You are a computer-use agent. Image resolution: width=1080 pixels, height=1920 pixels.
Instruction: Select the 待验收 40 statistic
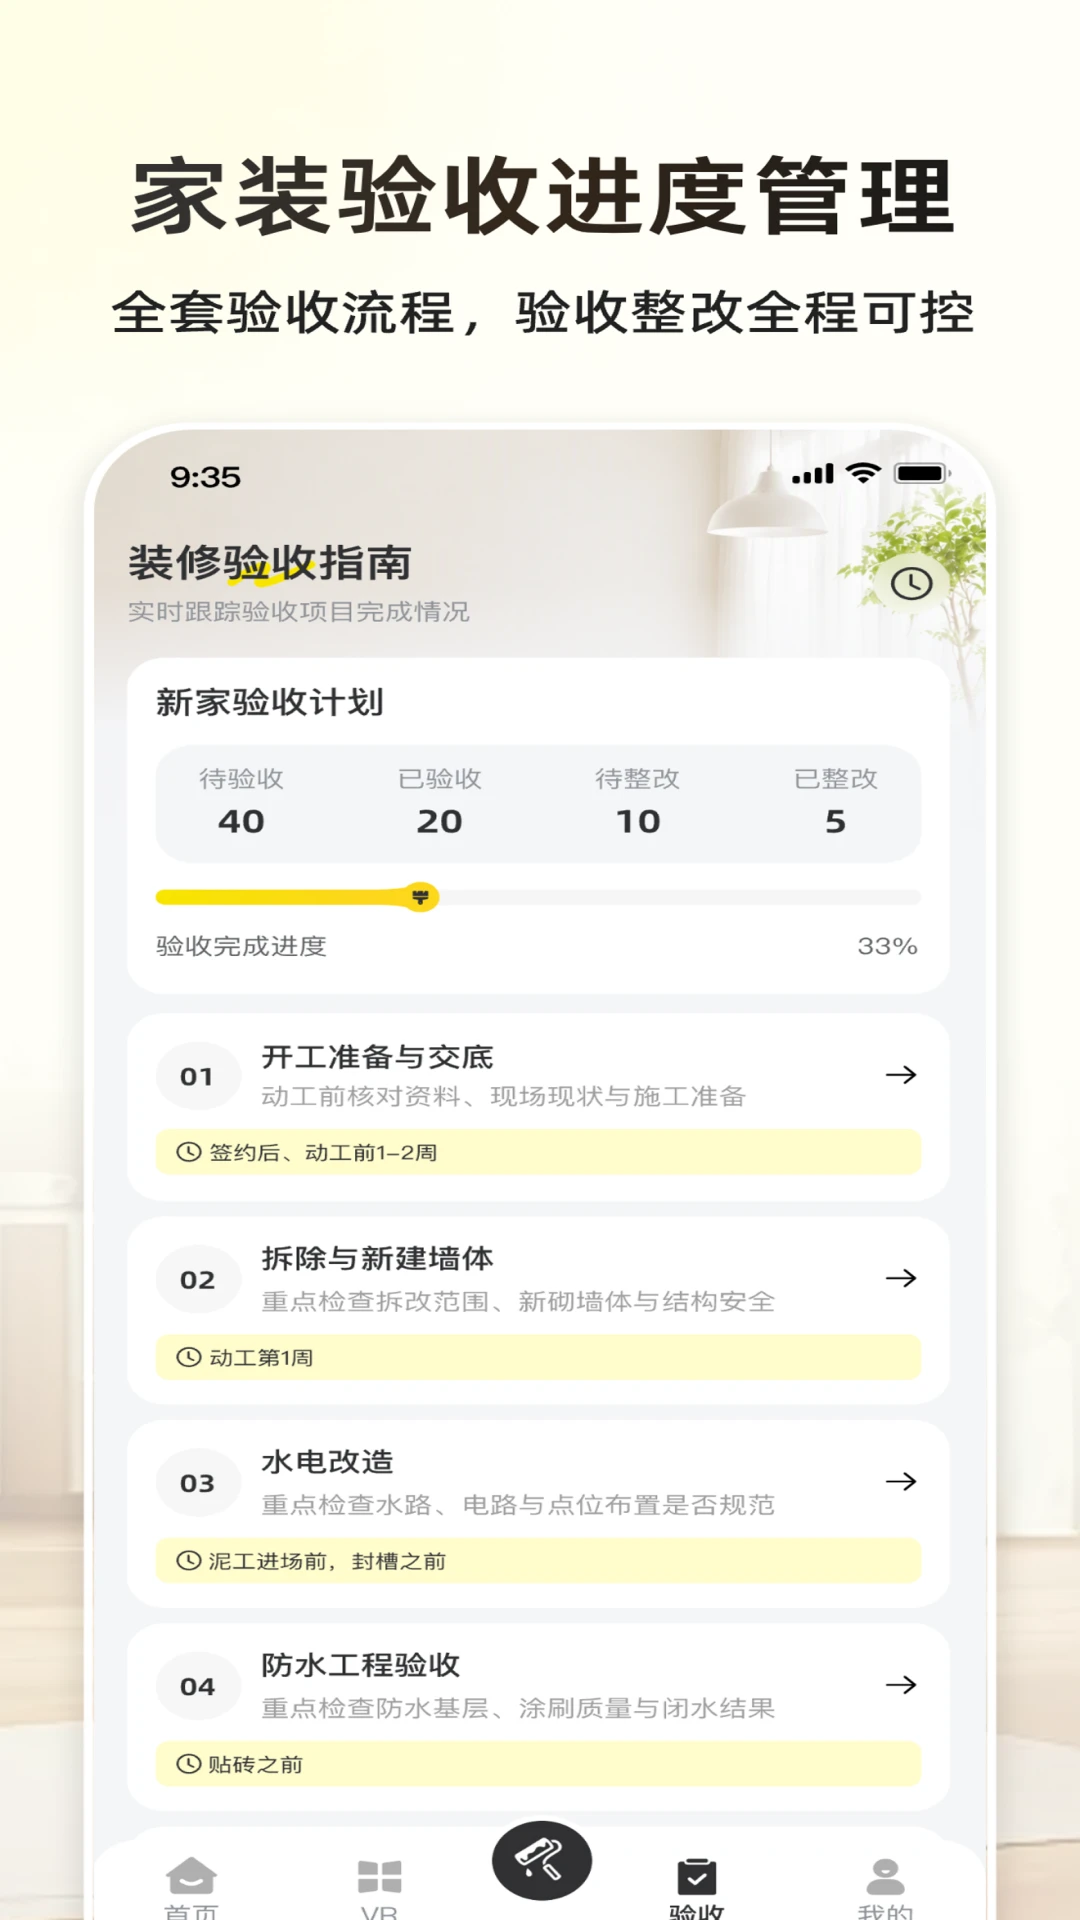point(241,802)
